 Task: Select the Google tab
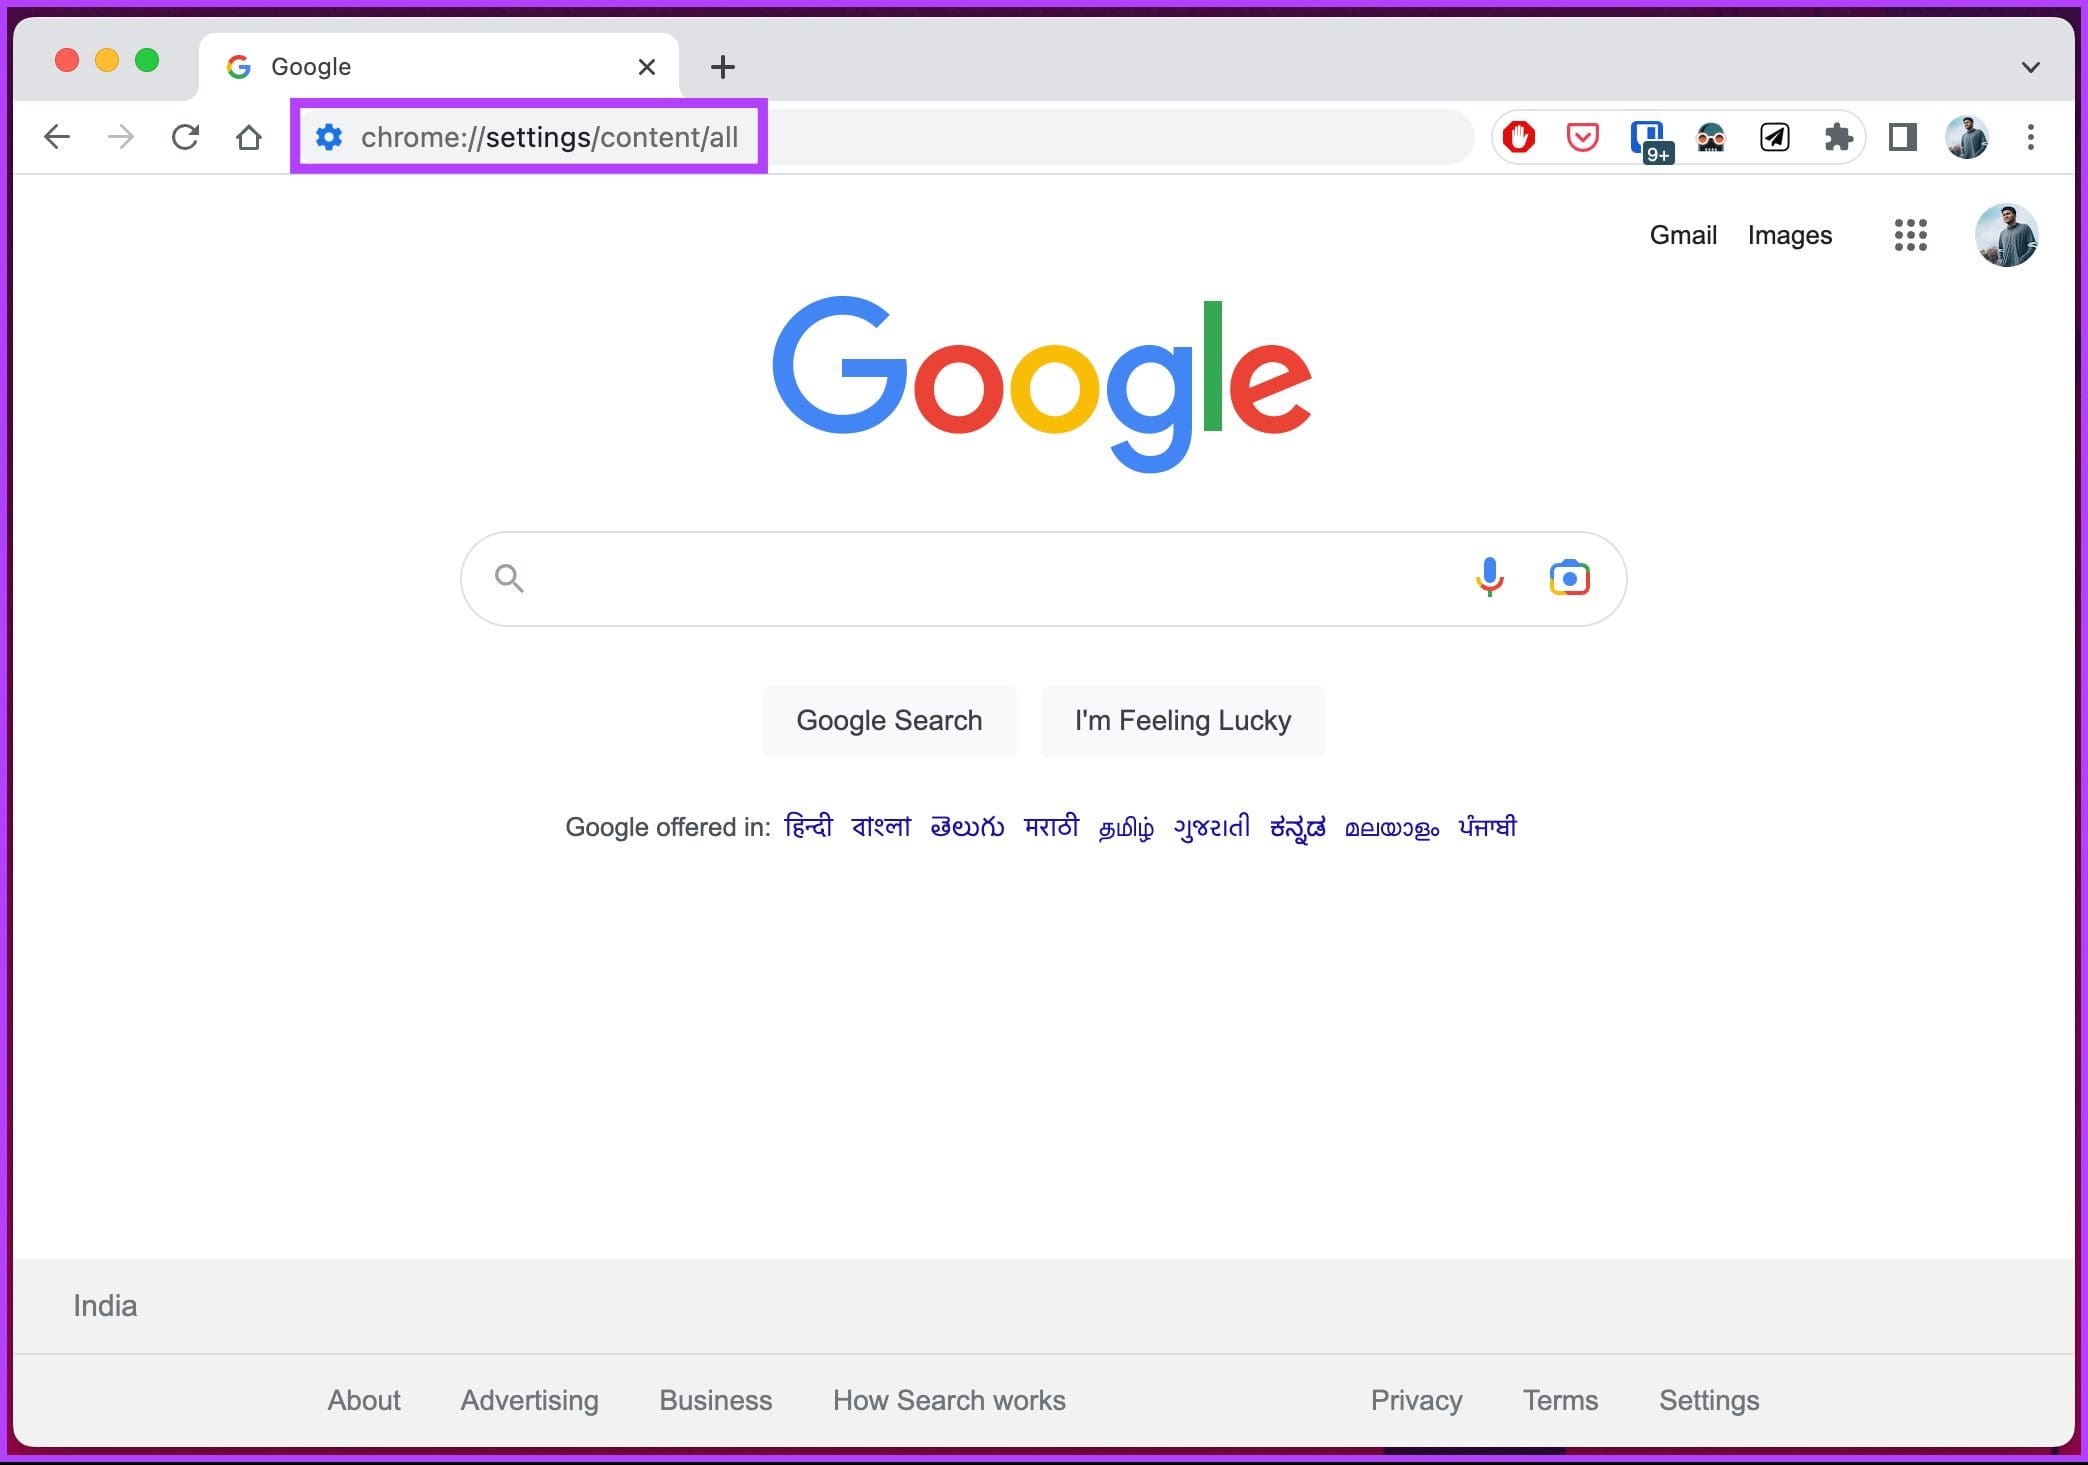point(438,67)
